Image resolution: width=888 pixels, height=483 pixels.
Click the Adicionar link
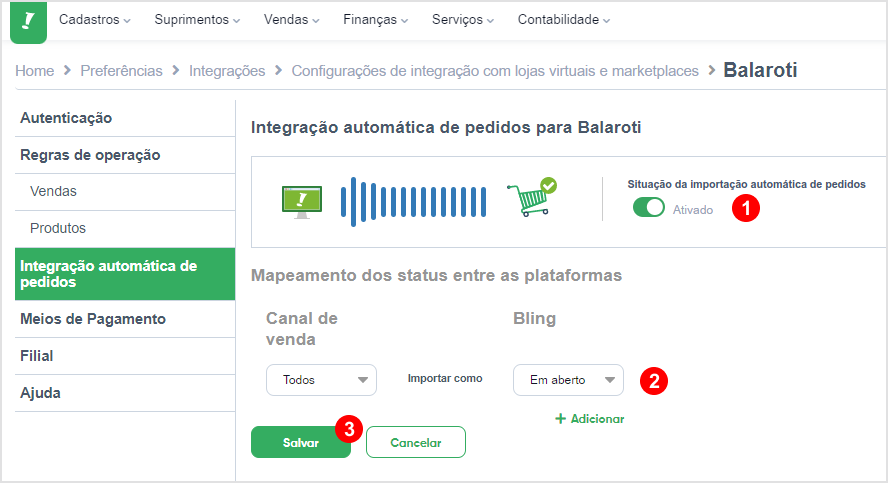click(x=590, y=418)
